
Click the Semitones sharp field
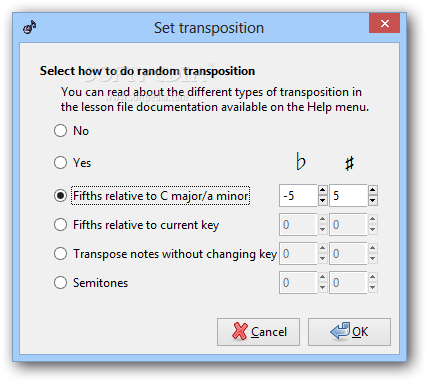(x=348, y=283)
